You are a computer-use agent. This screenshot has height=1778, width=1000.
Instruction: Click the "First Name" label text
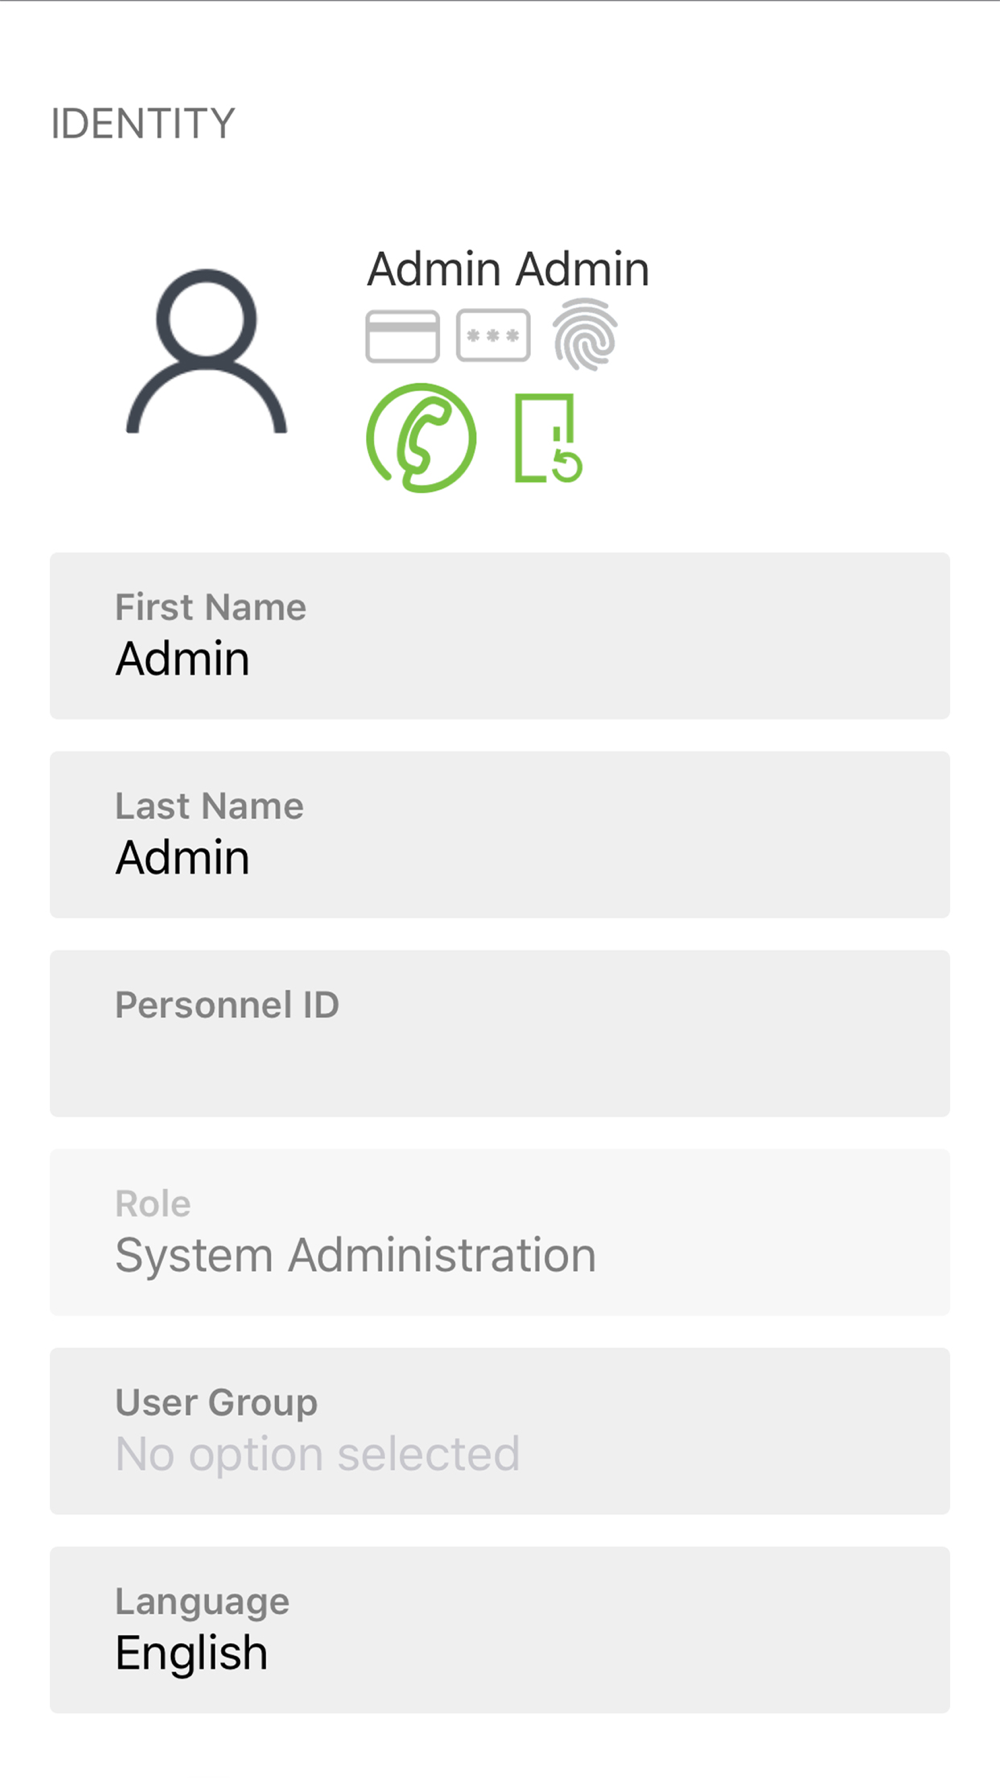pos(210,607)
